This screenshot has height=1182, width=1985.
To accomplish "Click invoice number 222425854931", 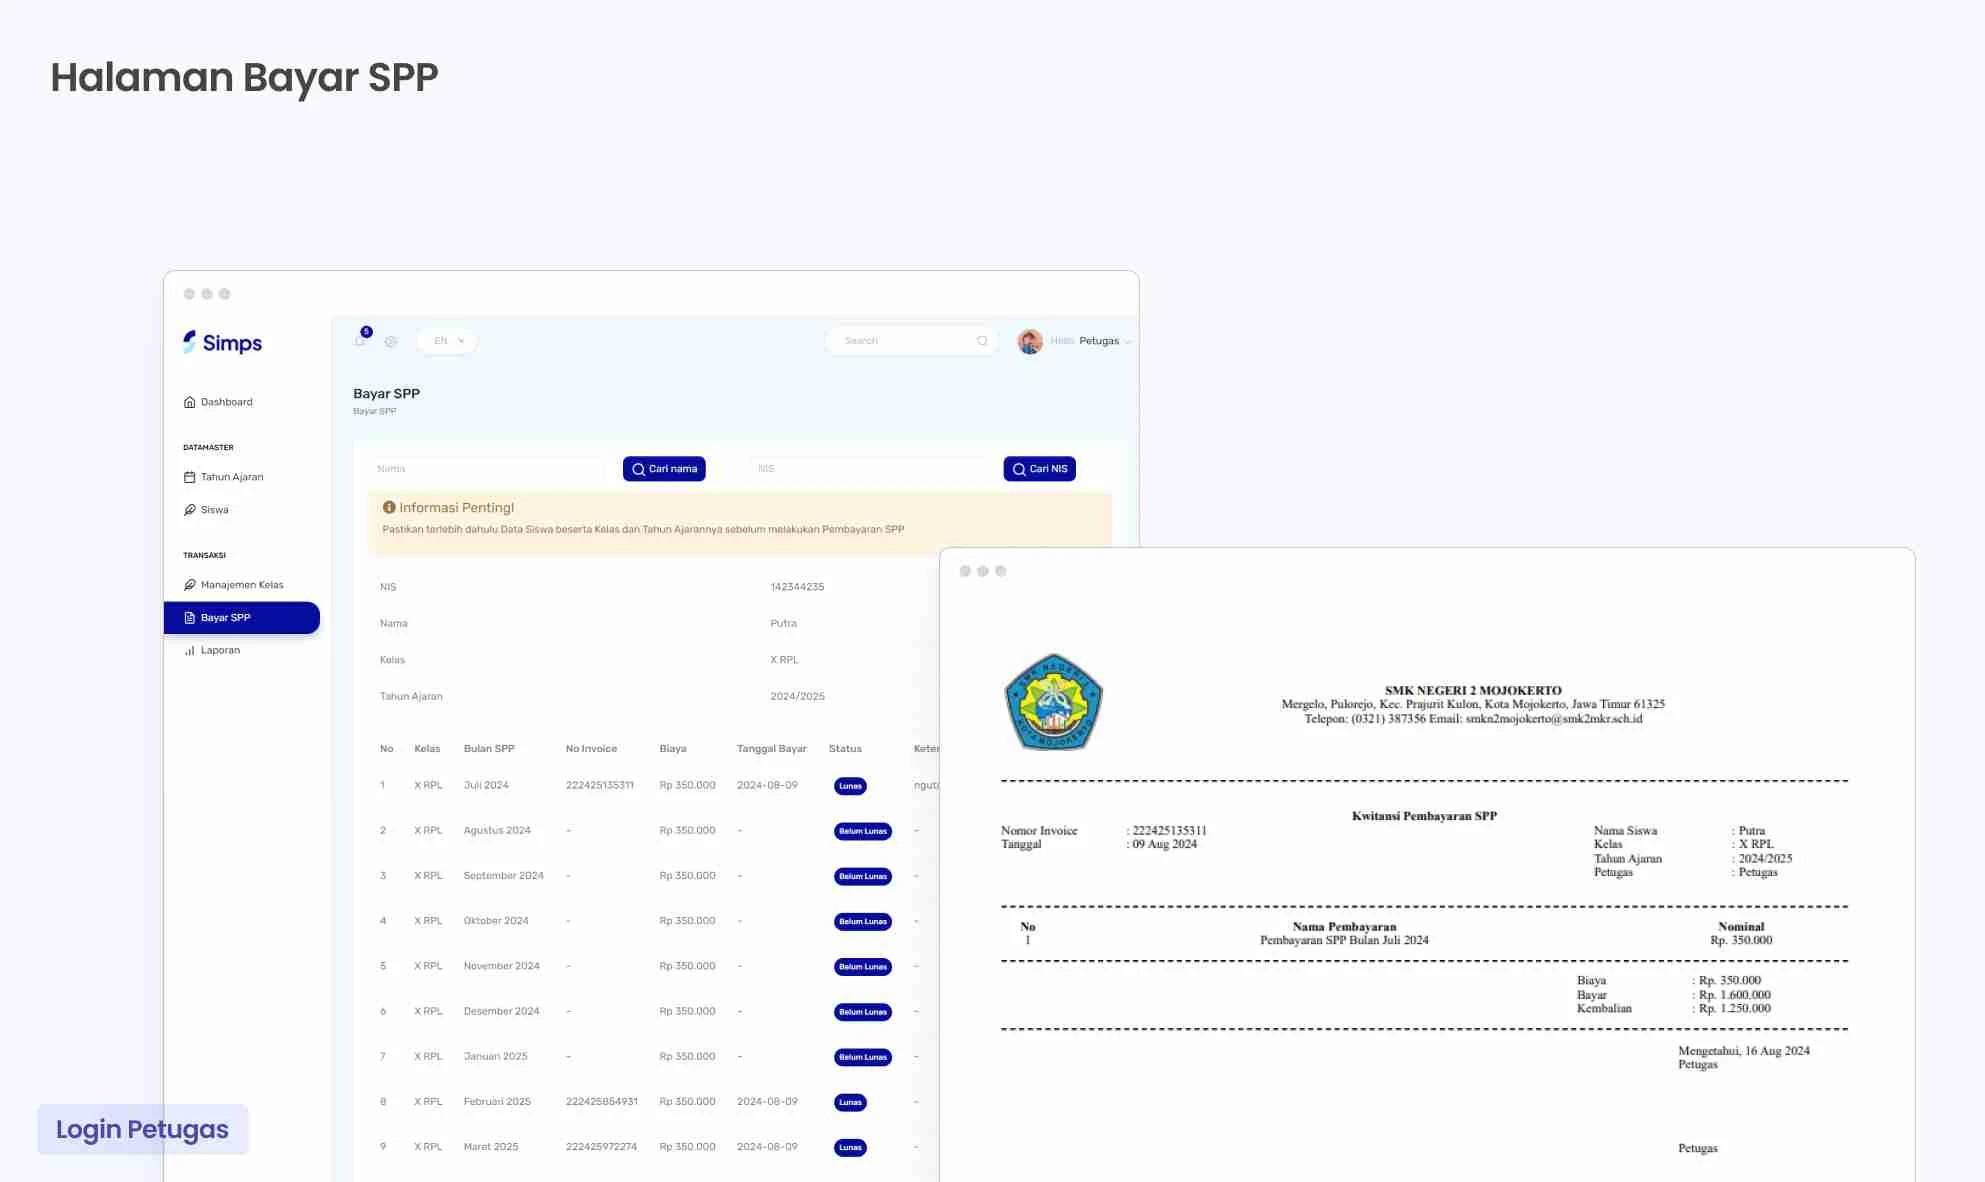I will click(601, 1101).
